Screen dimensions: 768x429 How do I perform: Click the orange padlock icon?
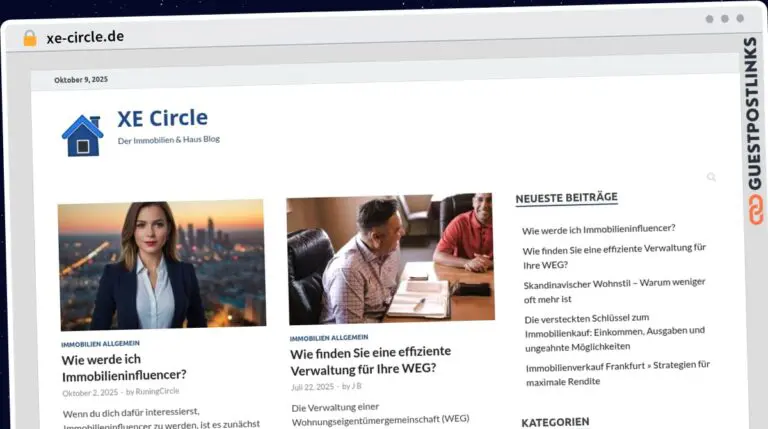click(29, 38)
